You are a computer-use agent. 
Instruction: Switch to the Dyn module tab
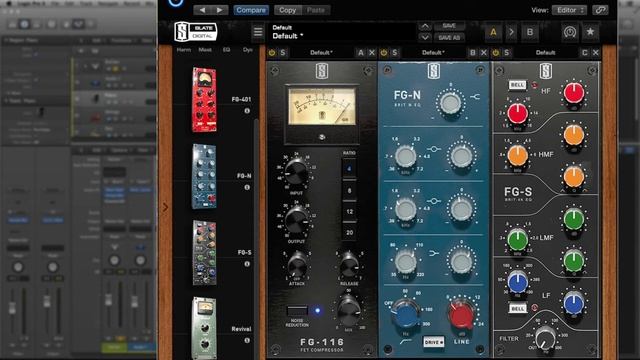tap(247, 50)
